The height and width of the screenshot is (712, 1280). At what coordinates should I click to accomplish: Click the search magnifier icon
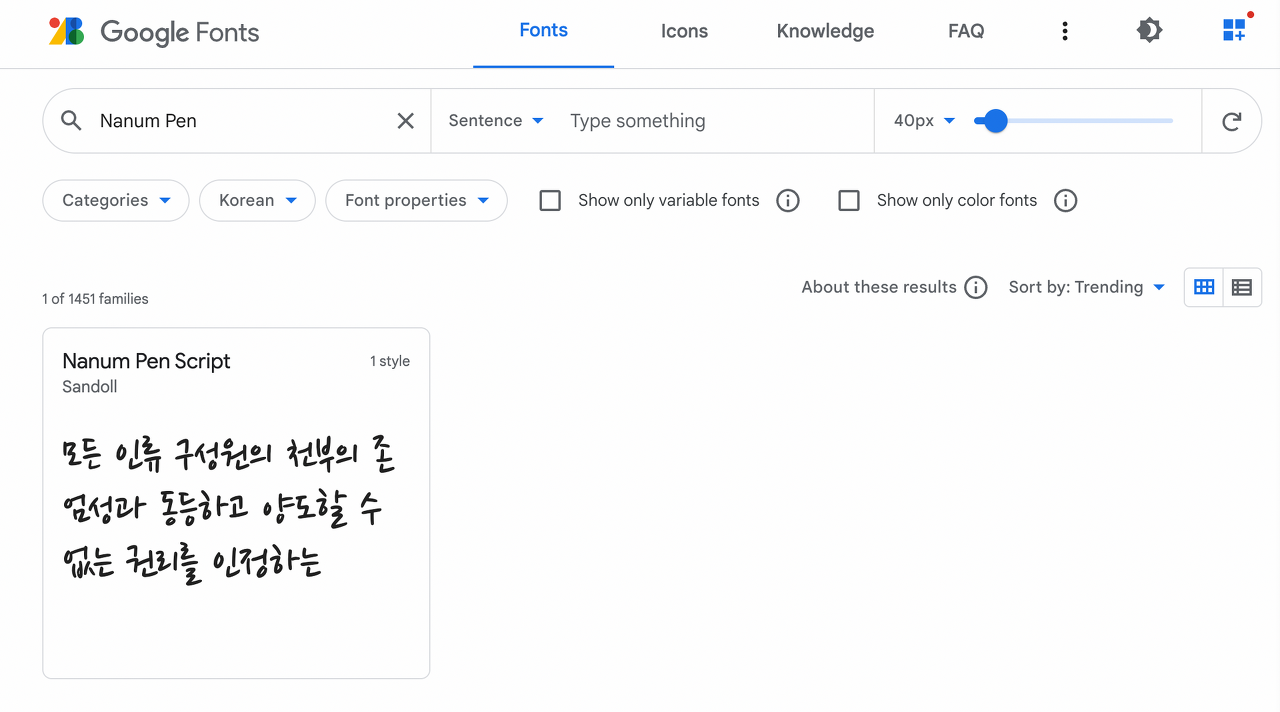71,121
